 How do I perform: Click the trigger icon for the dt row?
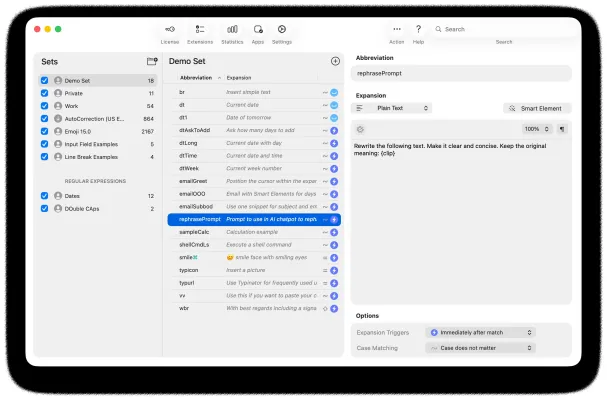(x=334, y=105)
